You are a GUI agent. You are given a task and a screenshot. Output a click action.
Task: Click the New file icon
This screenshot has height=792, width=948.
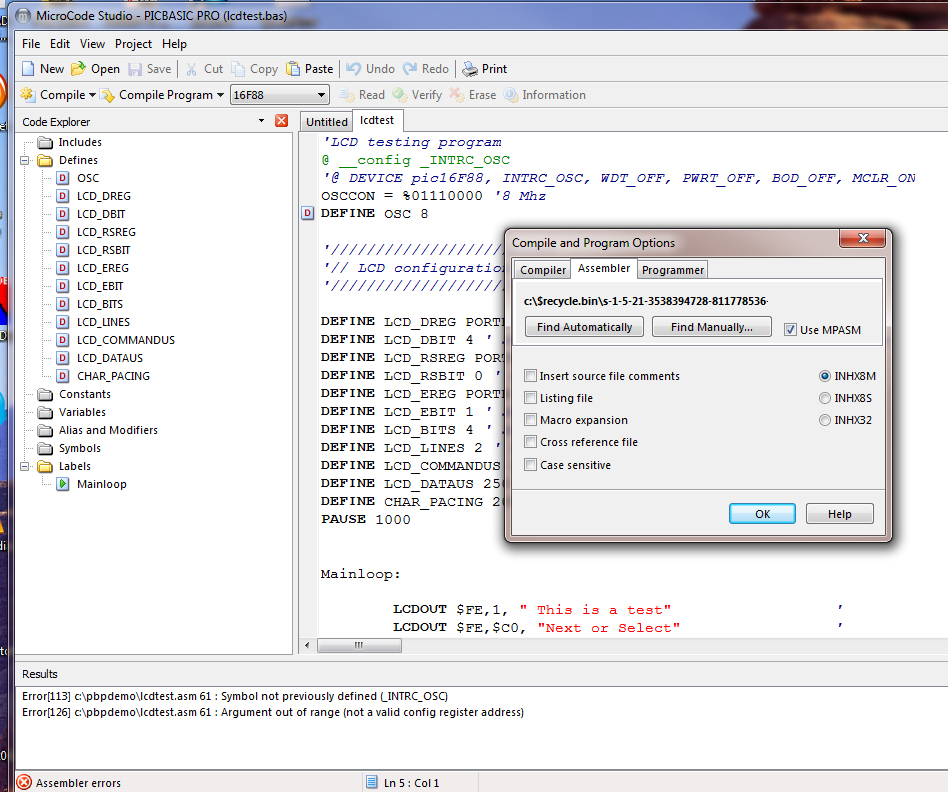(x=28, y=69)
